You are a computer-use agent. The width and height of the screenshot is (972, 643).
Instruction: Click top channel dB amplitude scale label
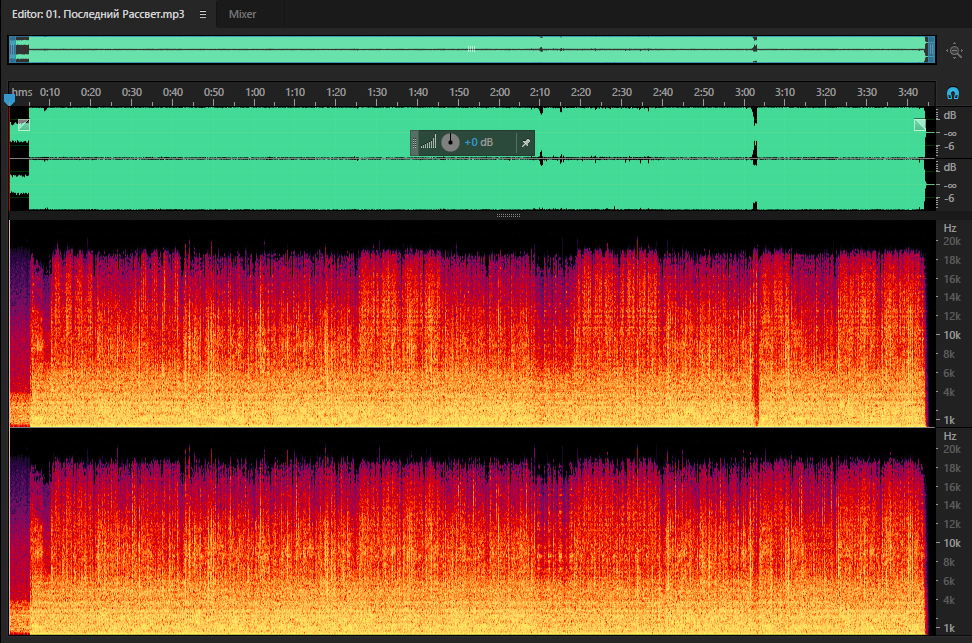tap(950, 115)
